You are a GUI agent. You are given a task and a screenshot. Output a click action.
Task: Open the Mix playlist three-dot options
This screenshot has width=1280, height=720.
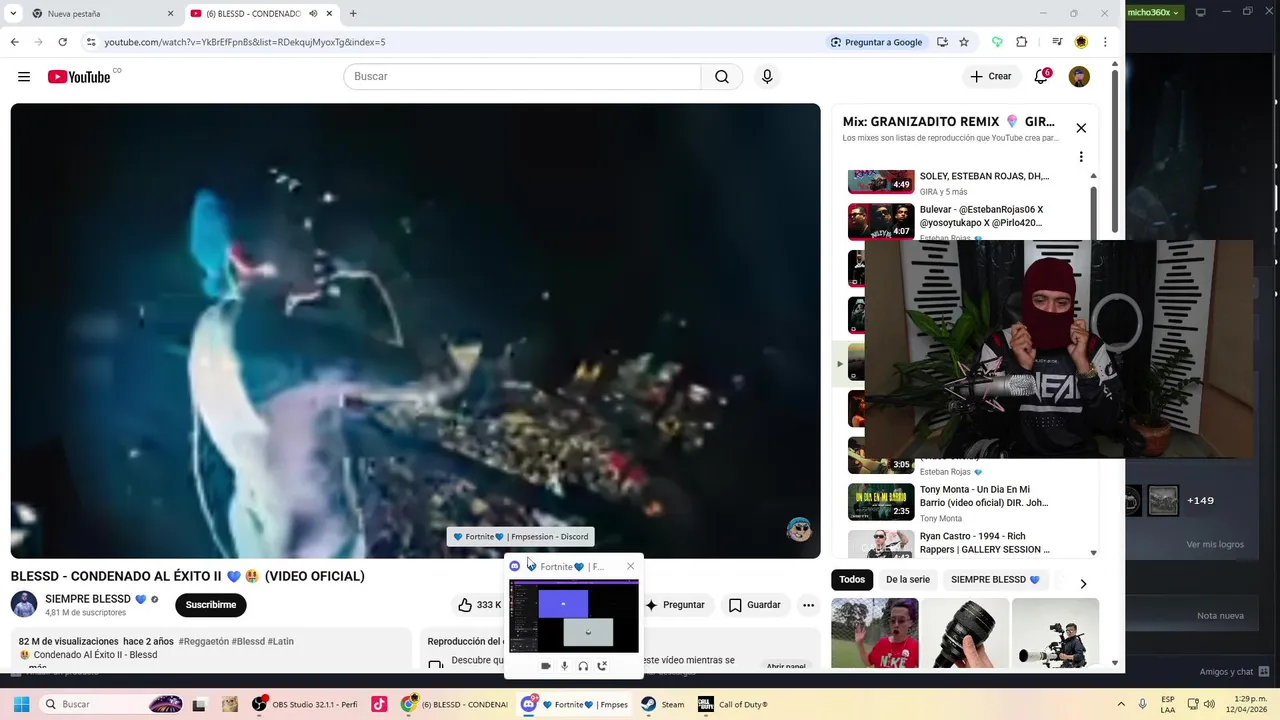(1081, 157)
